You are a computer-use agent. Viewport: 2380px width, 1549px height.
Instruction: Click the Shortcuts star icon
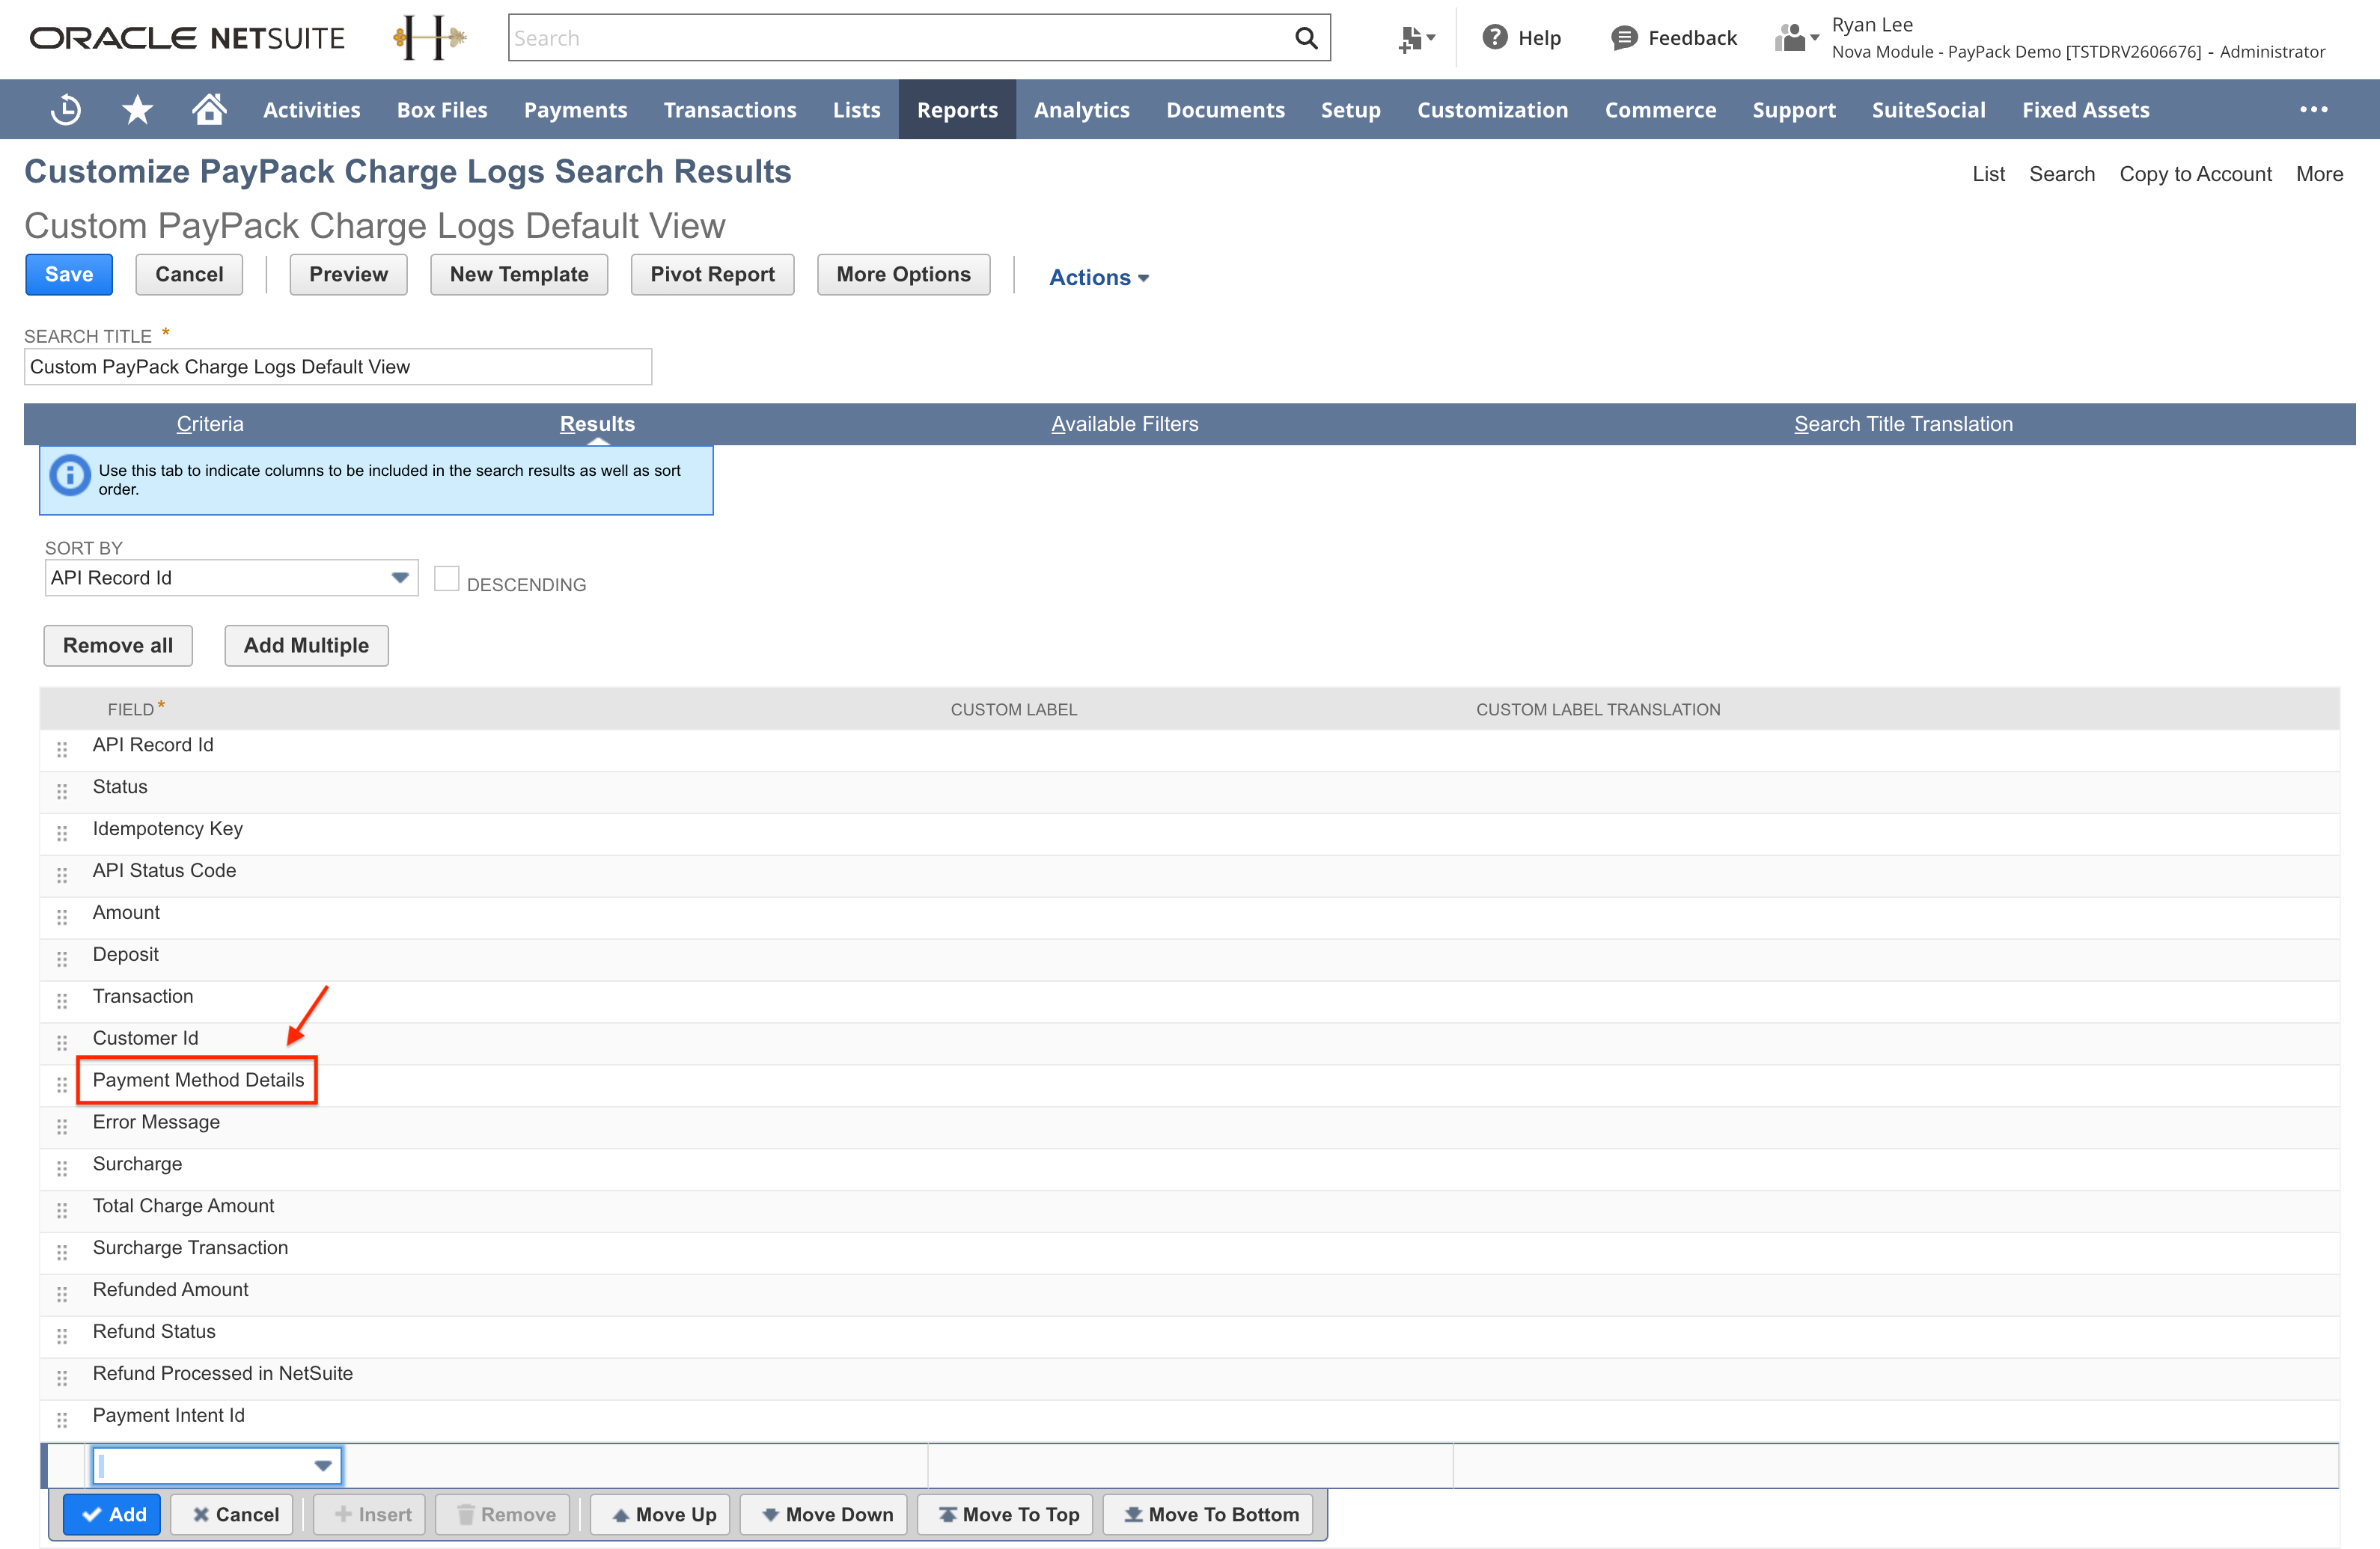click(137, 110)
